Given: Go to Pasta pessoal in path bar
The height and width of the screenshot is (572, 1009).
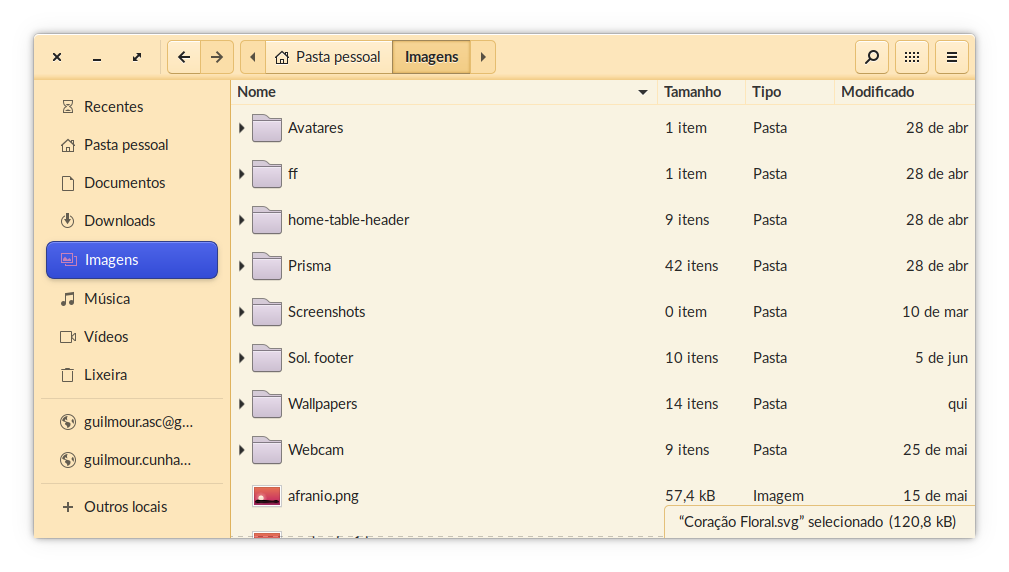Looking at the screenshot, I should [x=328, y=57].
